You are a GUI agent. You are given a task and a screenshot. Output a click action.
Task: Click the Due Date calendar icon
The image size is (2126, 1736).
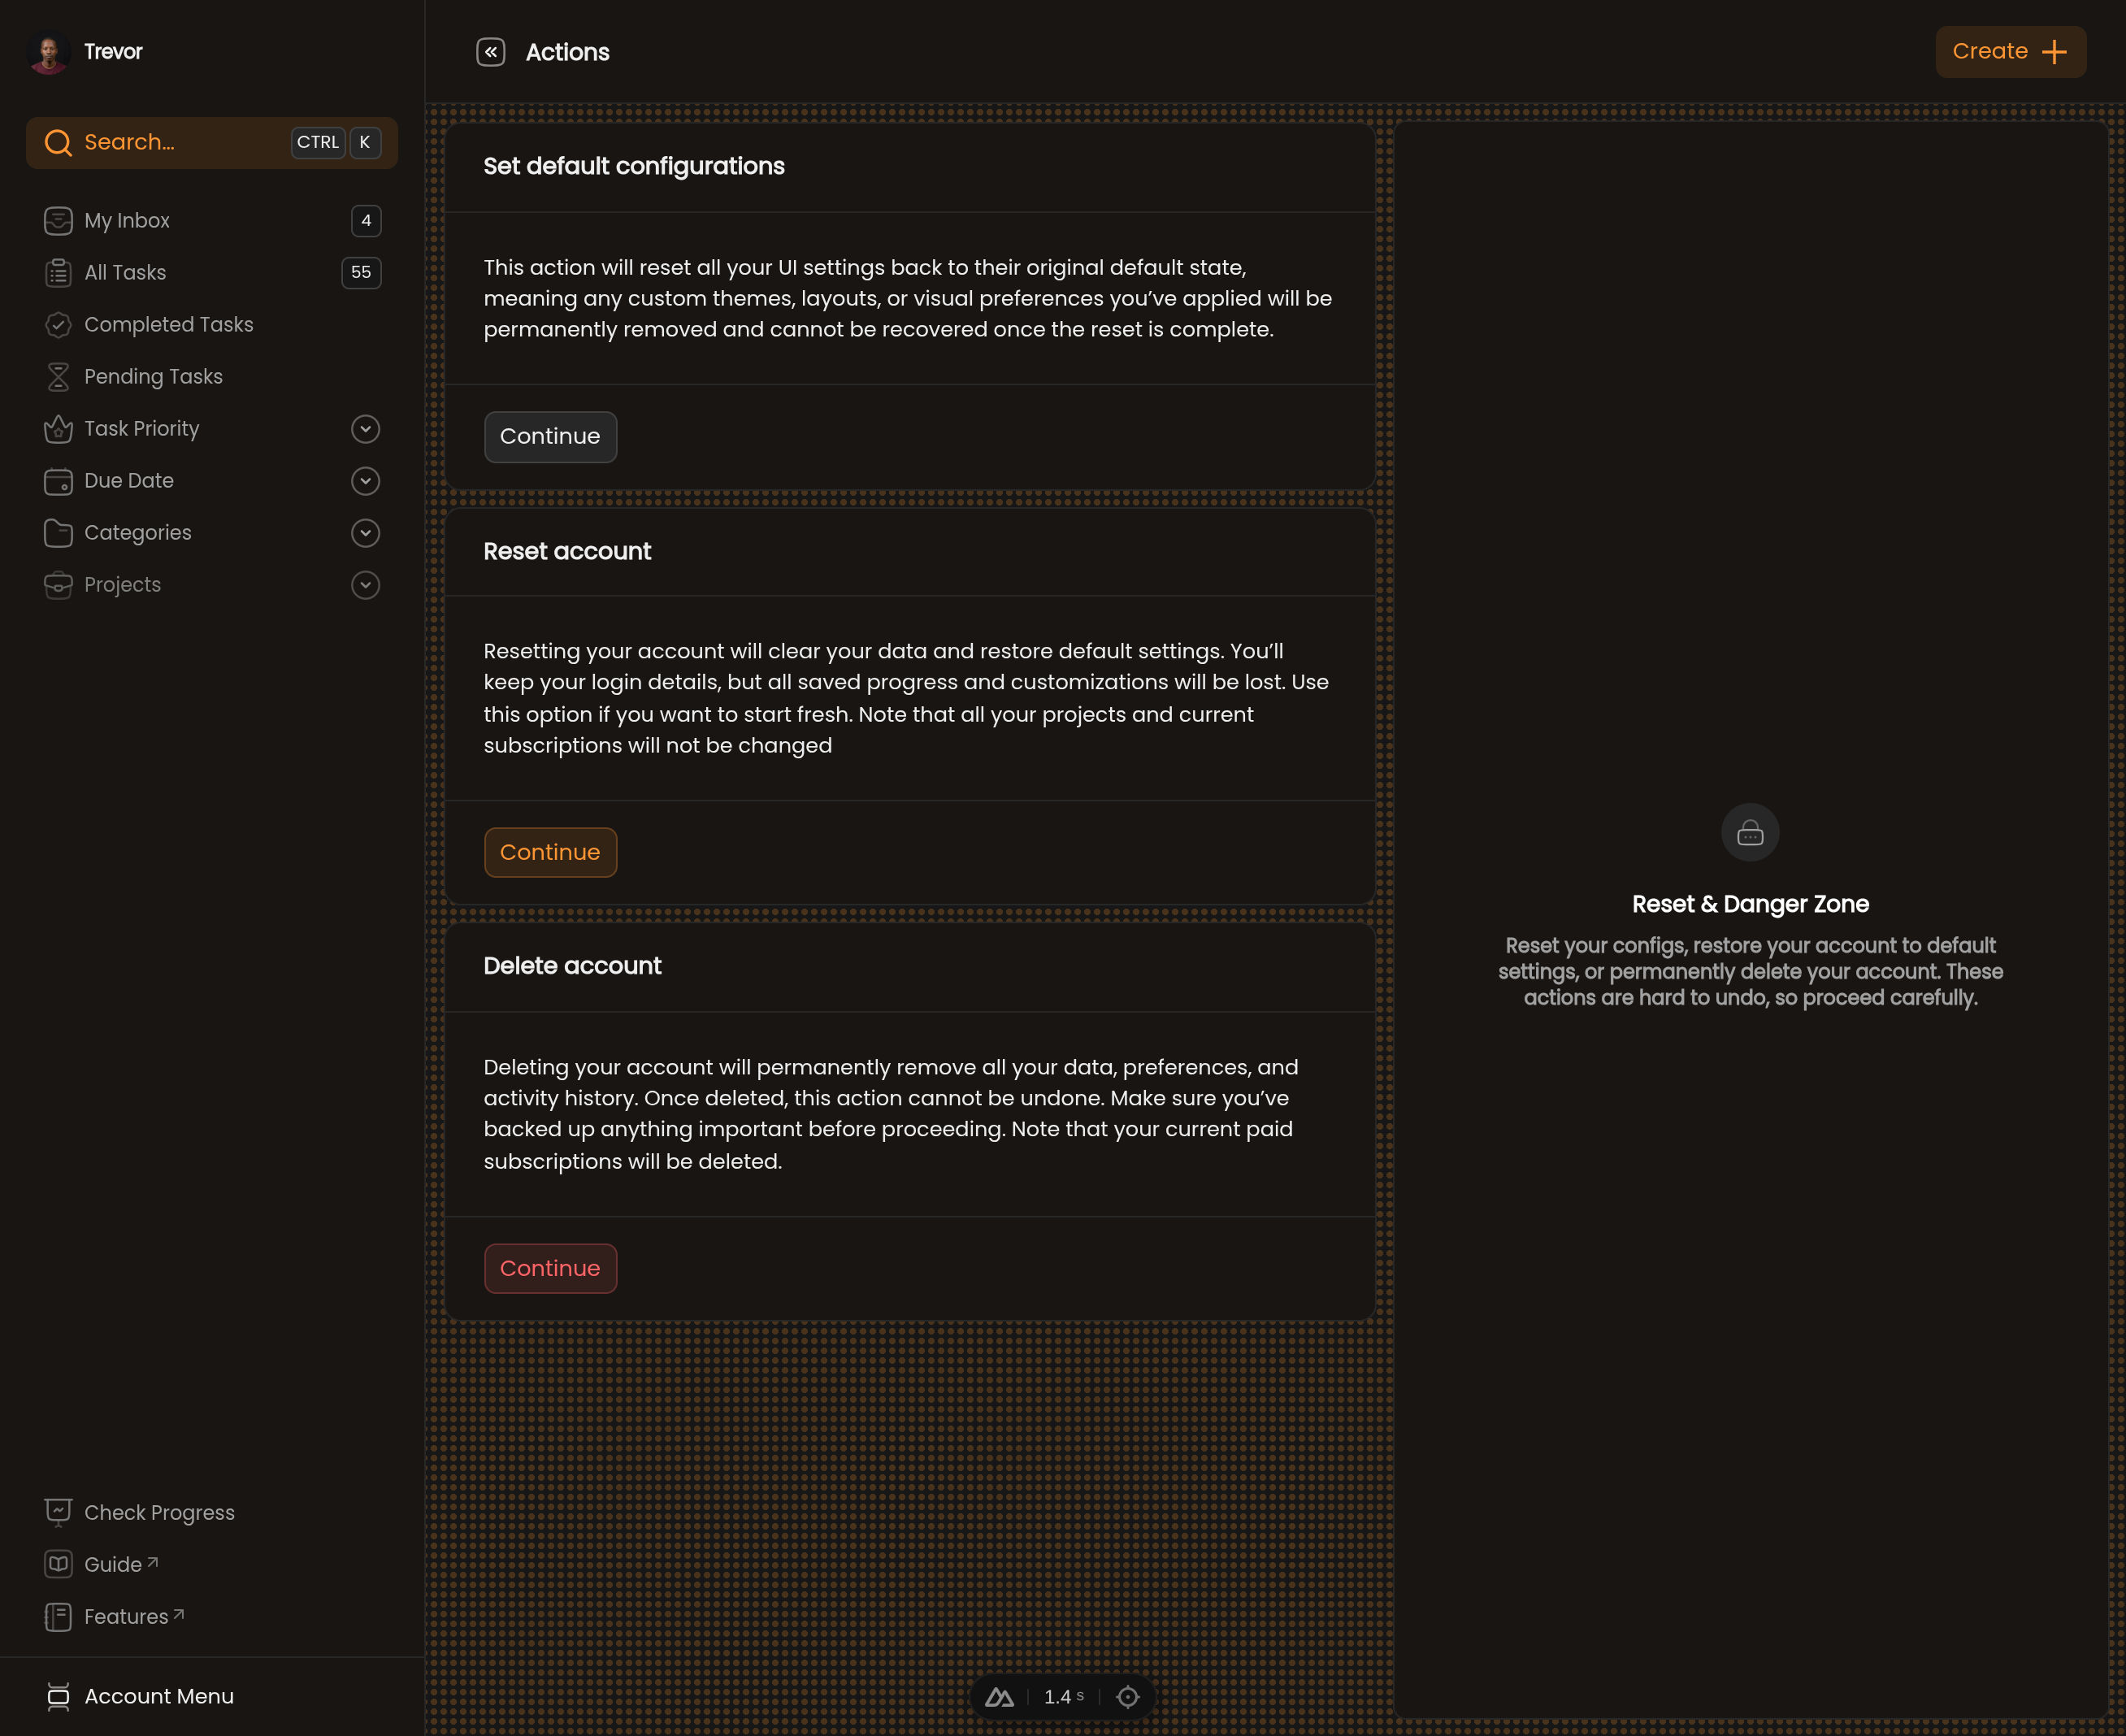[x=58, y=481]
